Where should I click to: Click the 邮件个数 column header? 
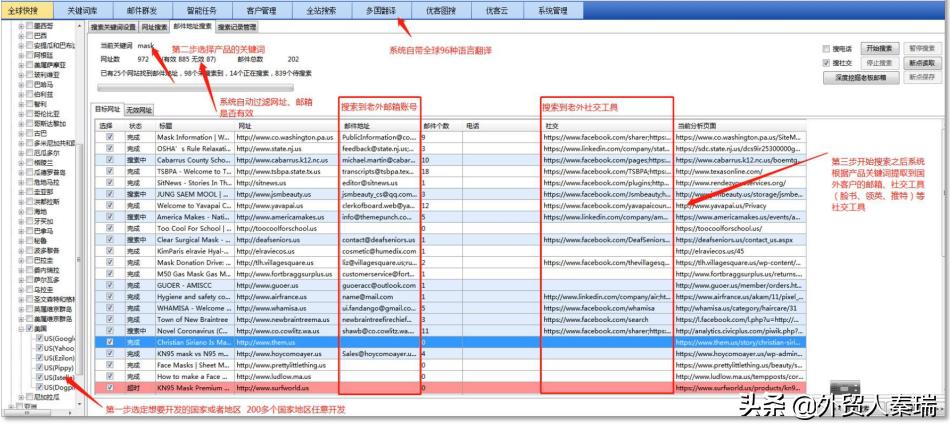(x=440, y=126)
